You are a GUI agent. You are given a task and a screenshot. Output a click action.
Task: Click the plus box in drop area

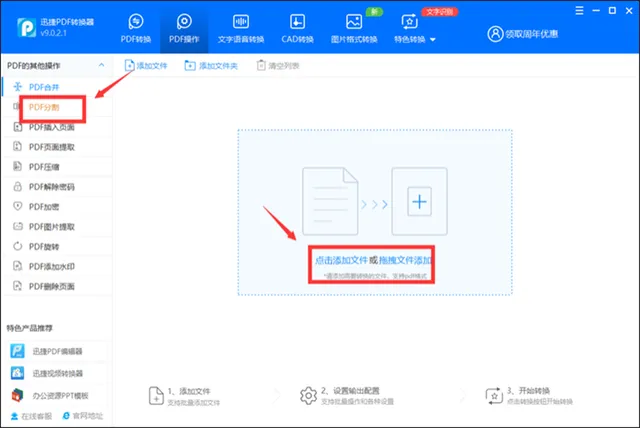coord(419,202)
